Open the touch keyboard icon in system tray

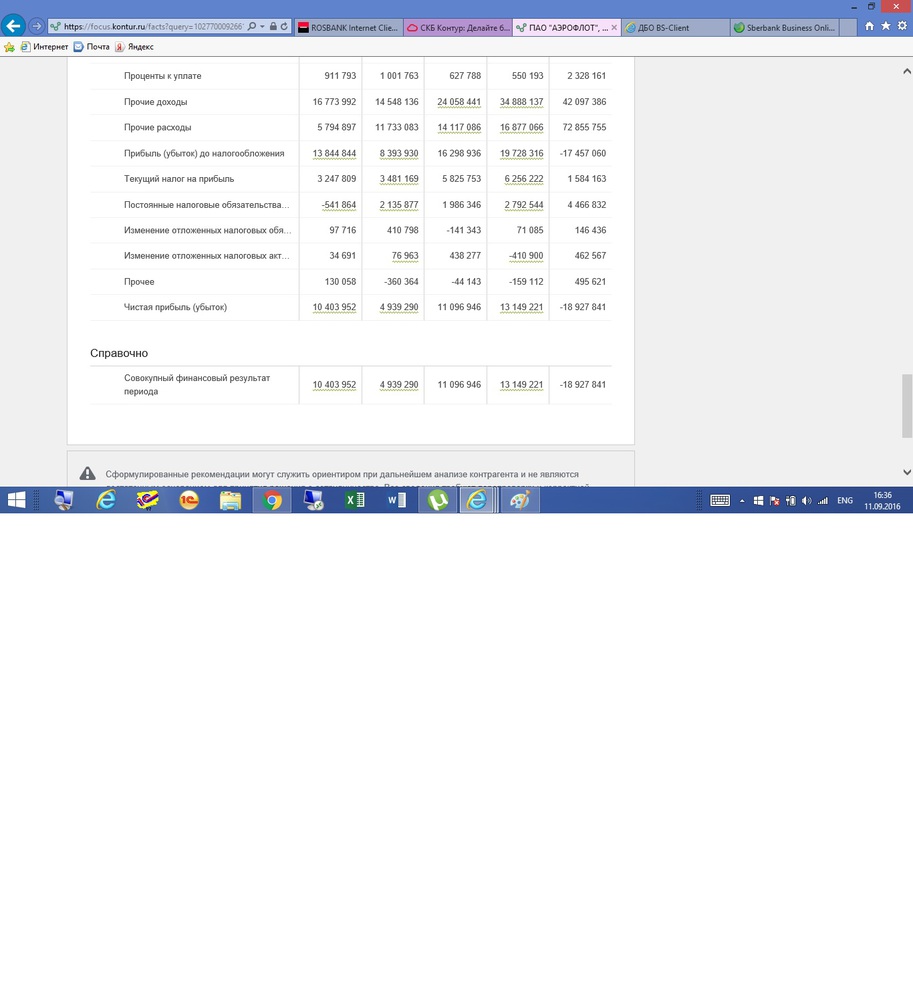[720, 501]
